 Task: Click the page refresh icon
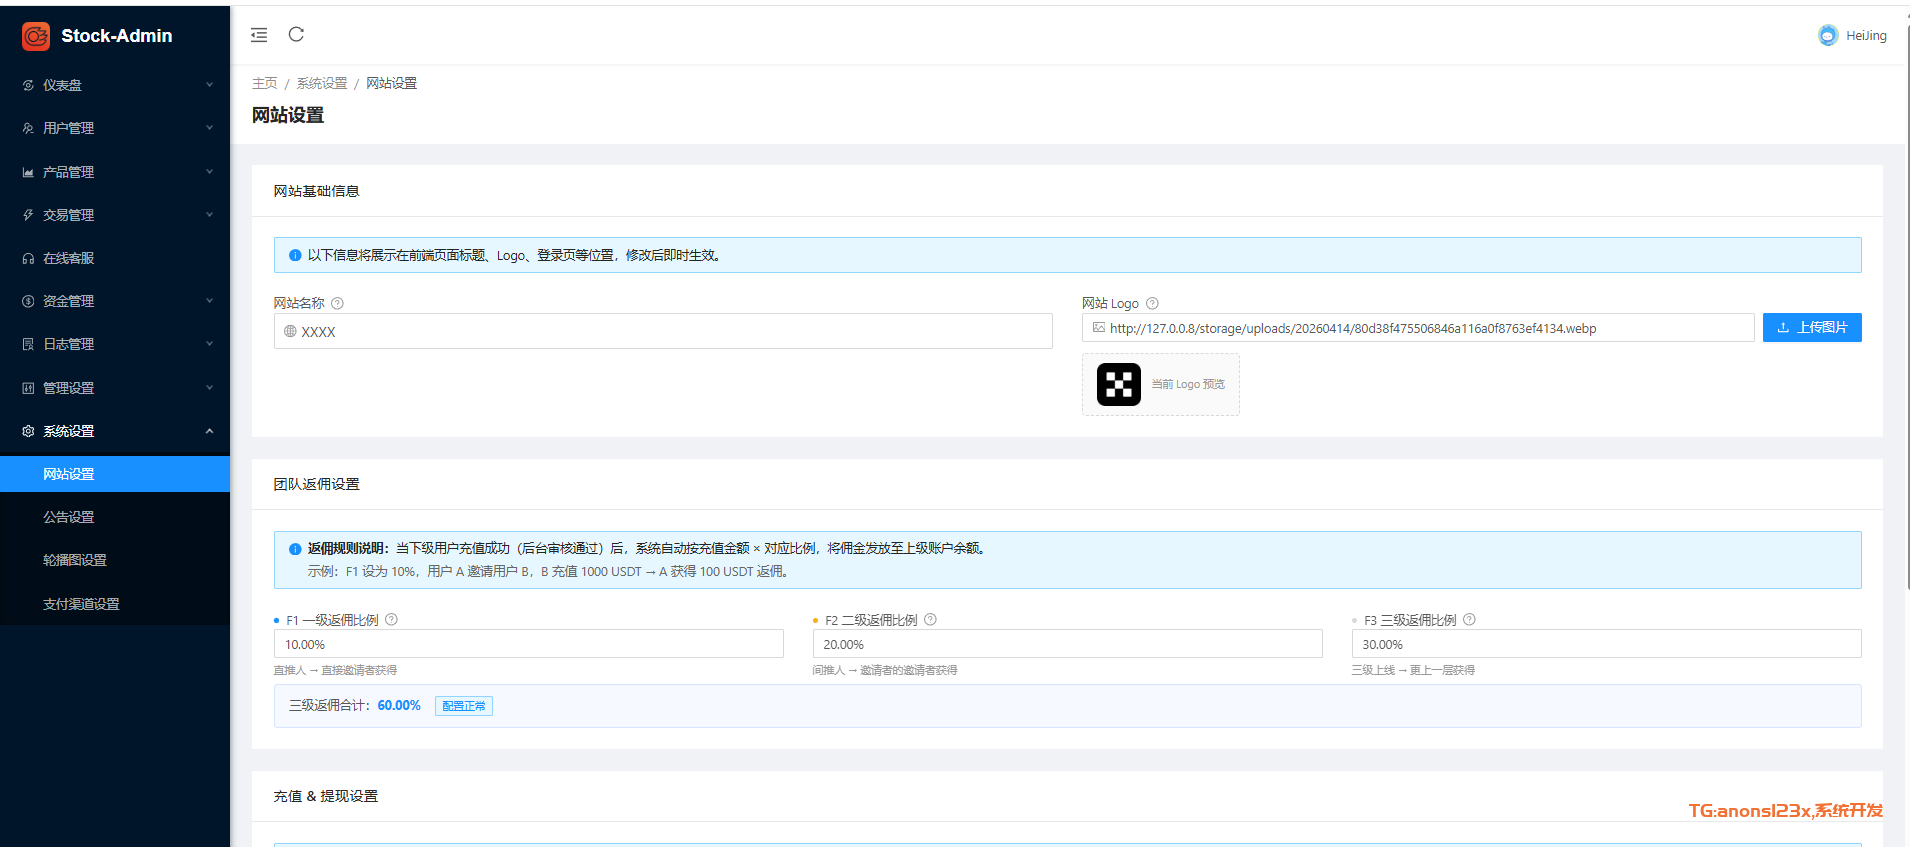[296, 35]
